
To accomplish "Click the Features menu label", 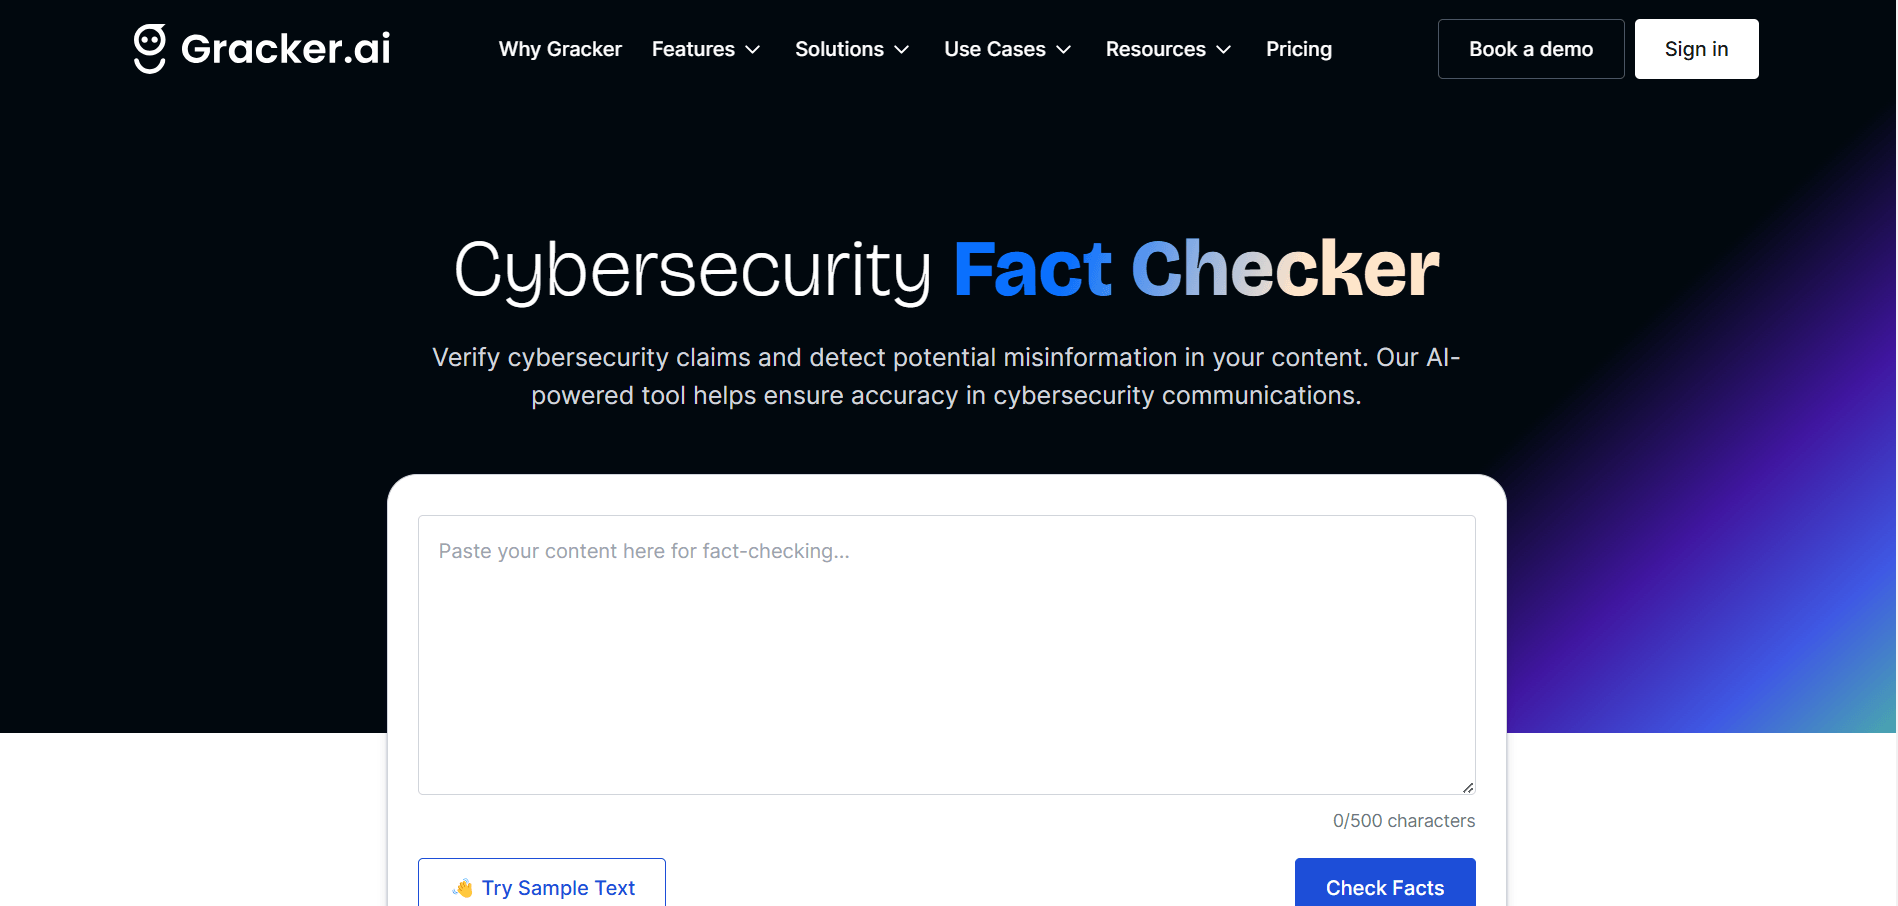I will pos(693,49).
